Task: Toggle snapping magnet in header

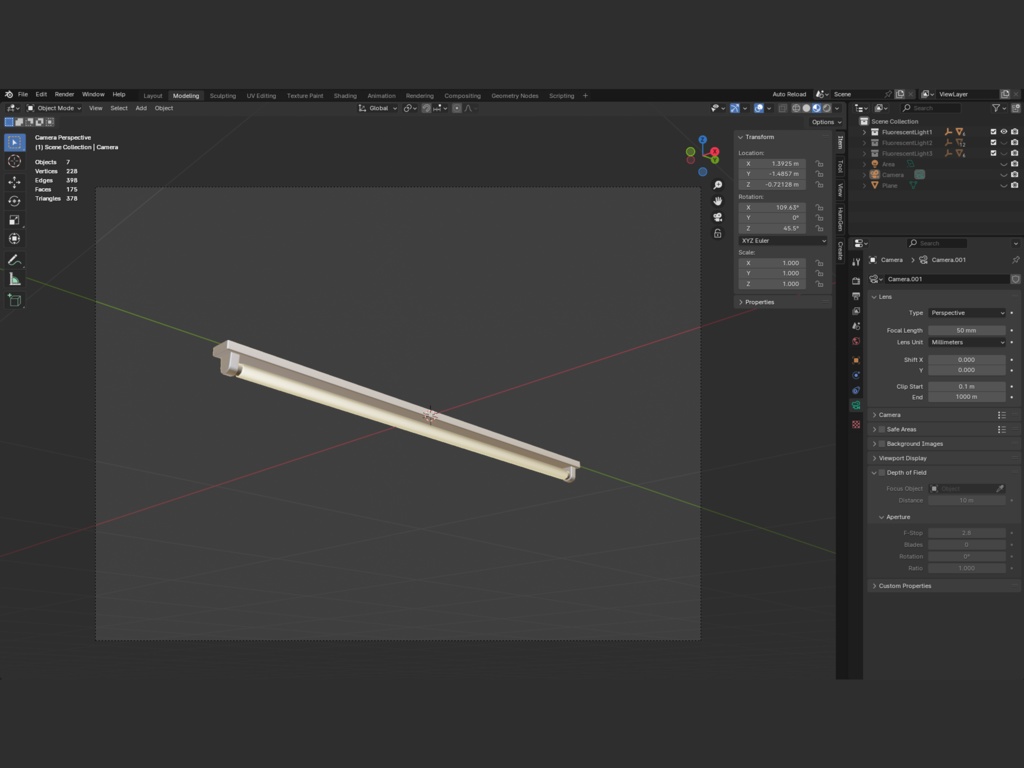Action: point(426,108)
